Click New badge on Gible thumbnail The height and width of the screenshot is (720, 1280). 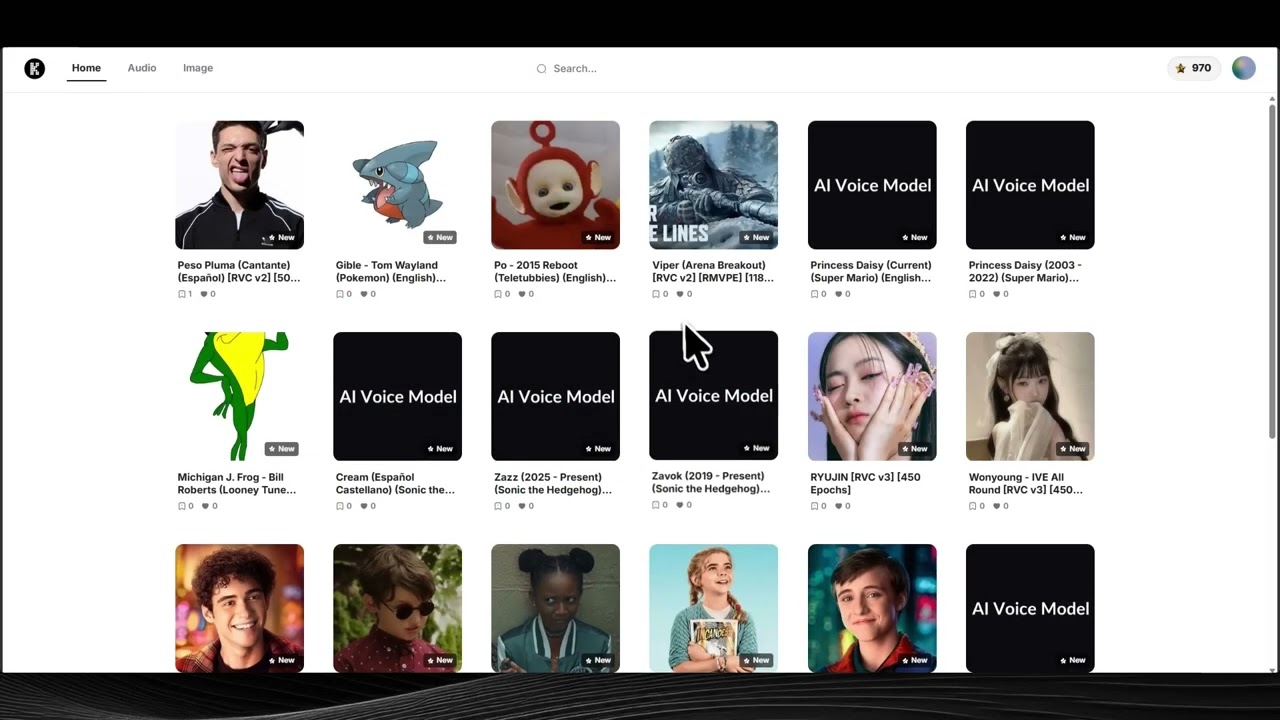[x=440, y=237]
